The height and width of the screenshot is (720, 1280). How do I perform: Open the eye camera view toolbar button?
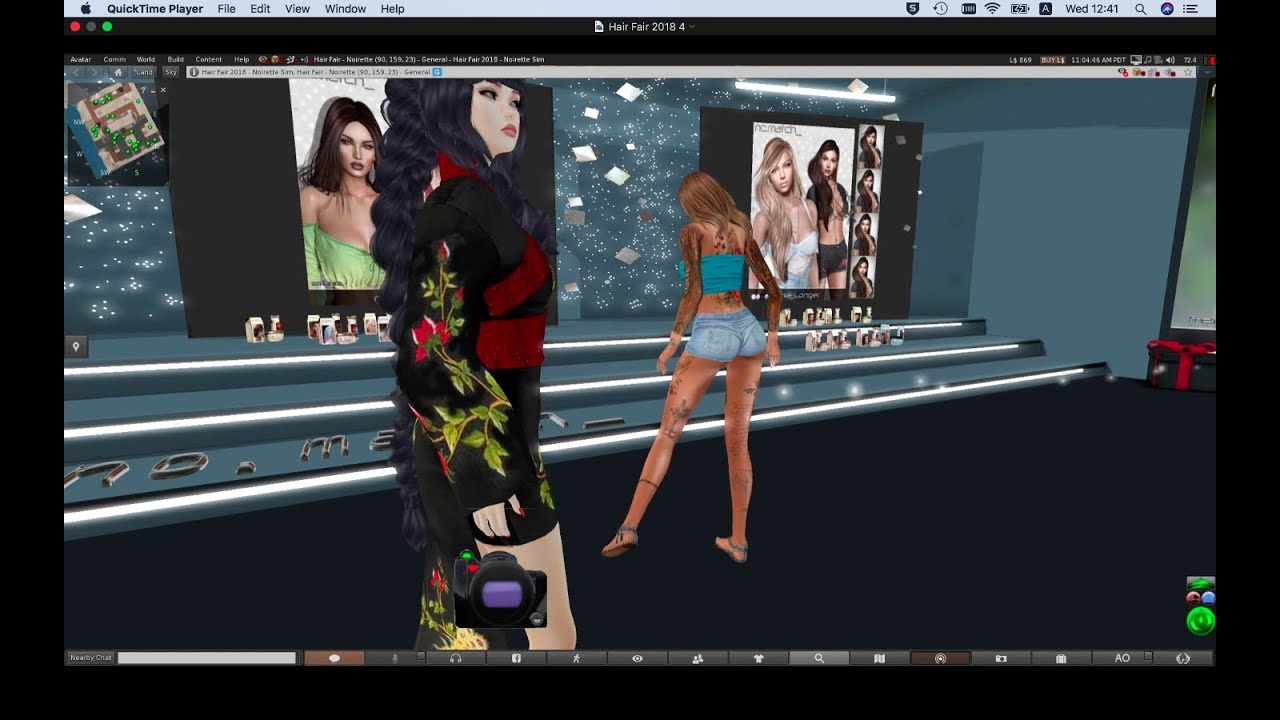637,658
